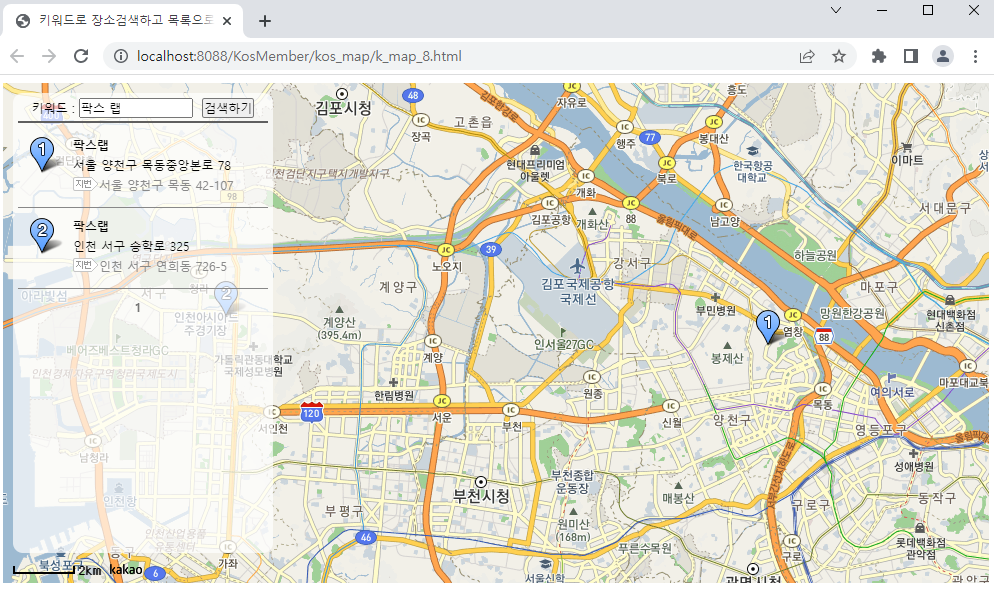Click route 46 shield on map
Screen dimensions: 994x592
pos(366,537)
